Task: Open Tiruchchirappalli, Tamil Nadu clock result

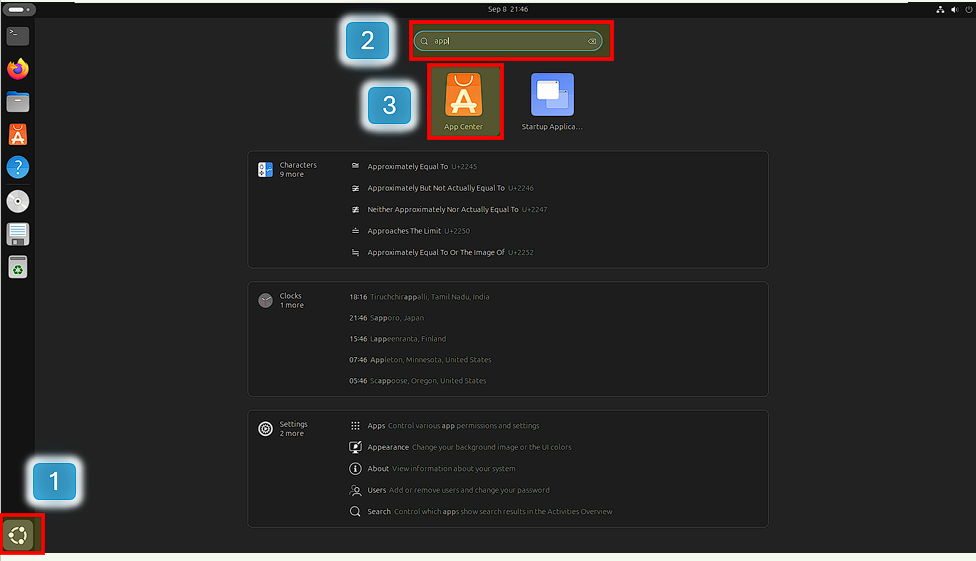Action: coord(419,297)
